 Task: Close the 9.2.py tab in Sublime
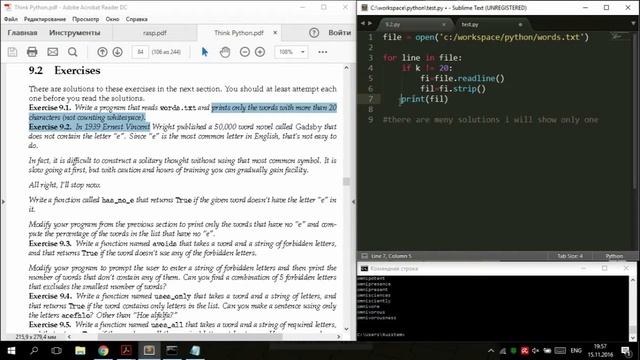tap(444, 24)
